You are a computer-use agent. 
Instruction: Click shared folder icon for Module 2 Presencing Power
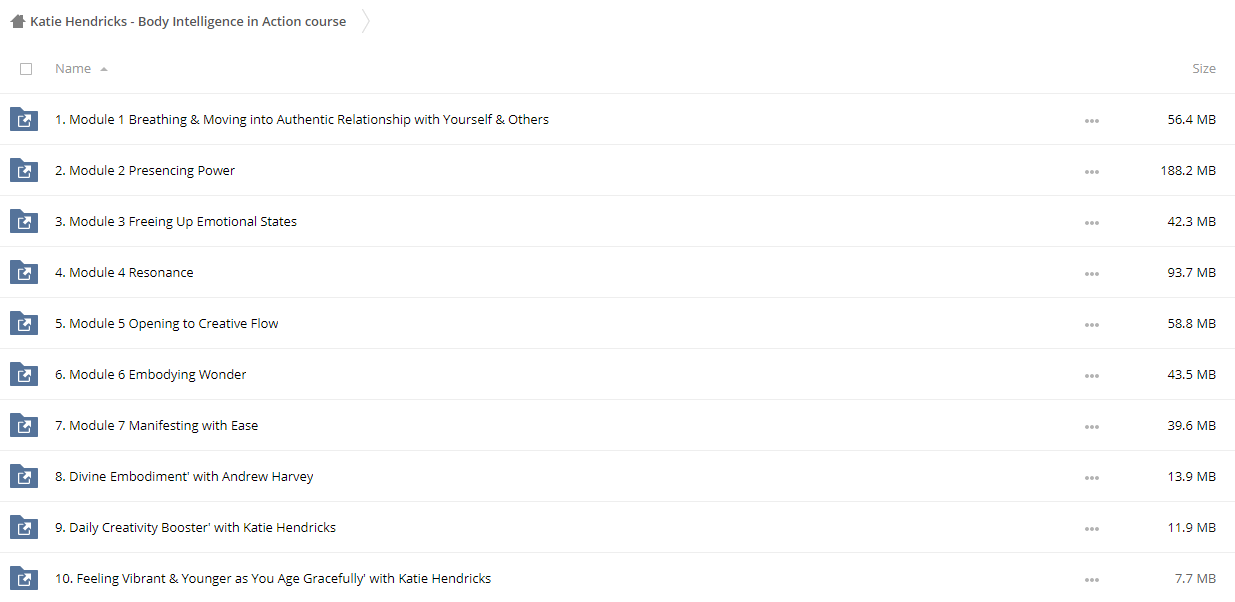23,171
